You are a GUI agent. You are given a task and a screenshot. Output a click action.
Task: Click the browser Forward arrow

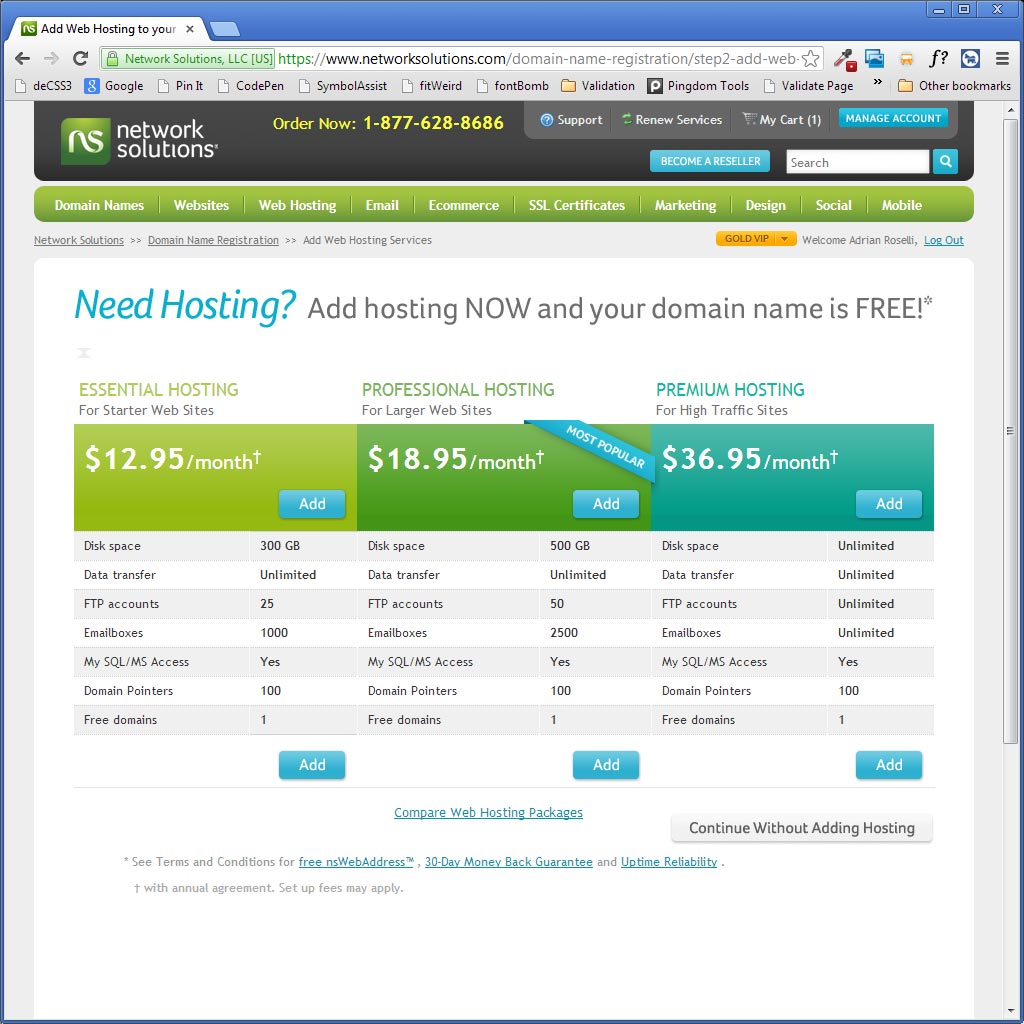(51, 59)
